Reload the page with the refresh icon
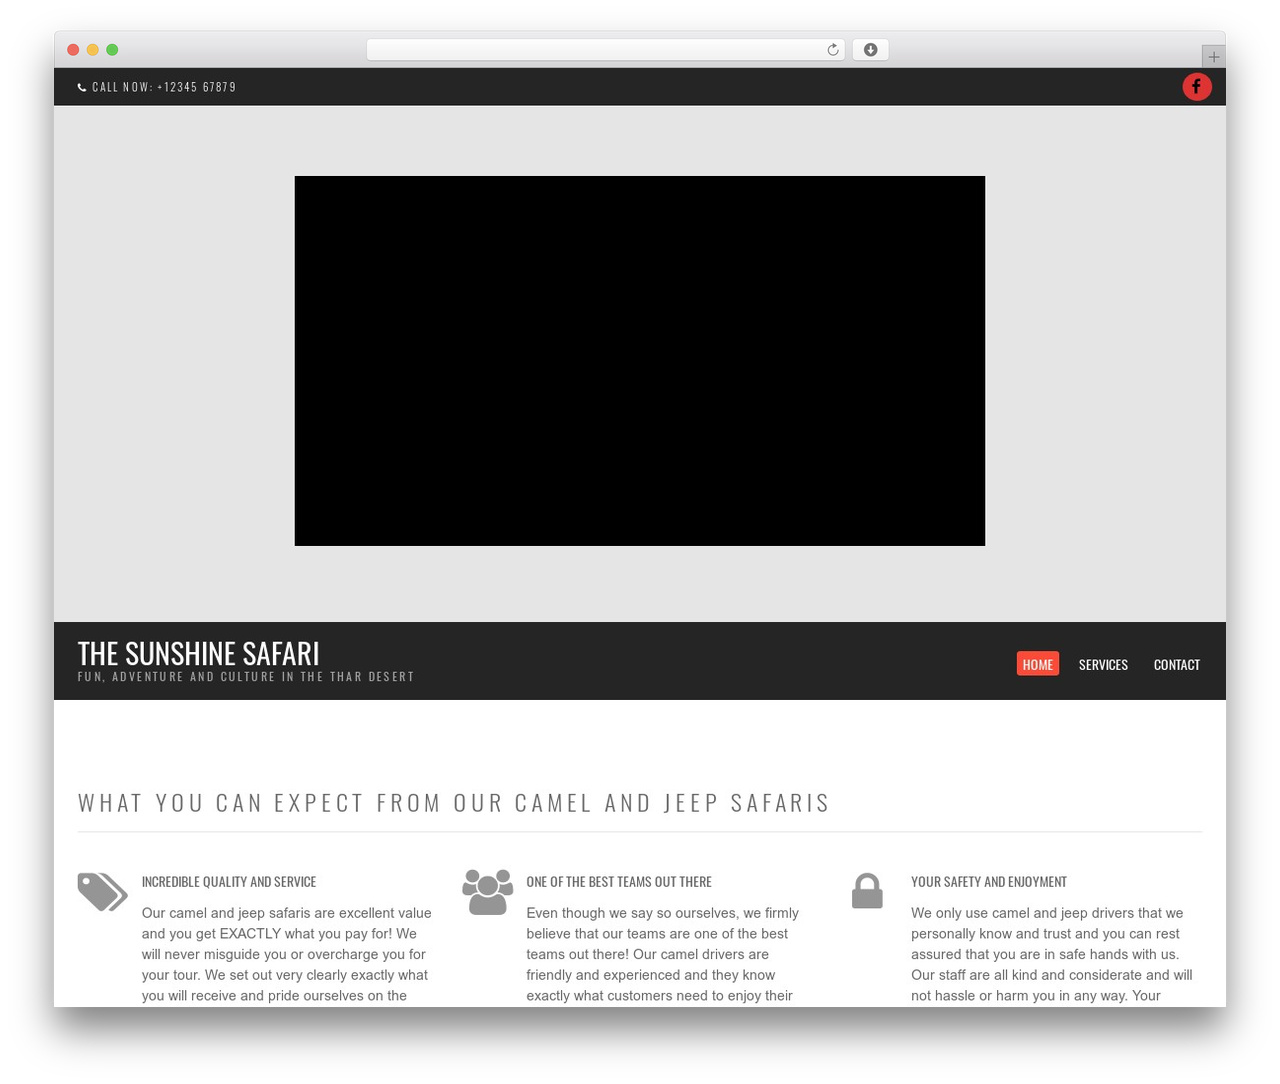This screenshot has height=1084, width=1280. click(x=832, y=50)
